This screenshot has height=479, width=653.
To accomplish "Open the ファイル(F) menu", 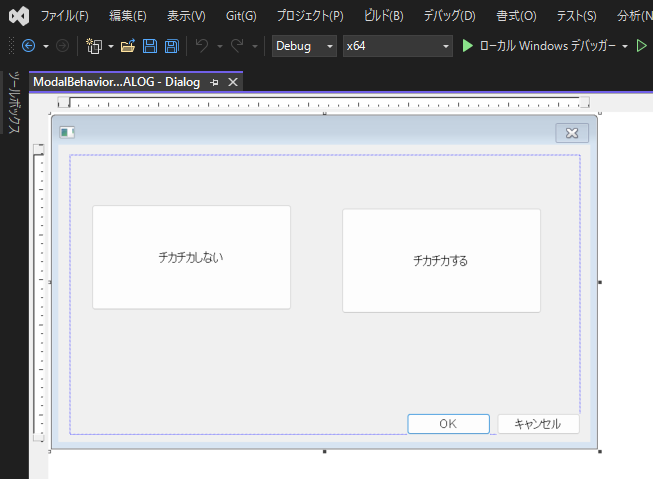I will (x=64, y=16).
